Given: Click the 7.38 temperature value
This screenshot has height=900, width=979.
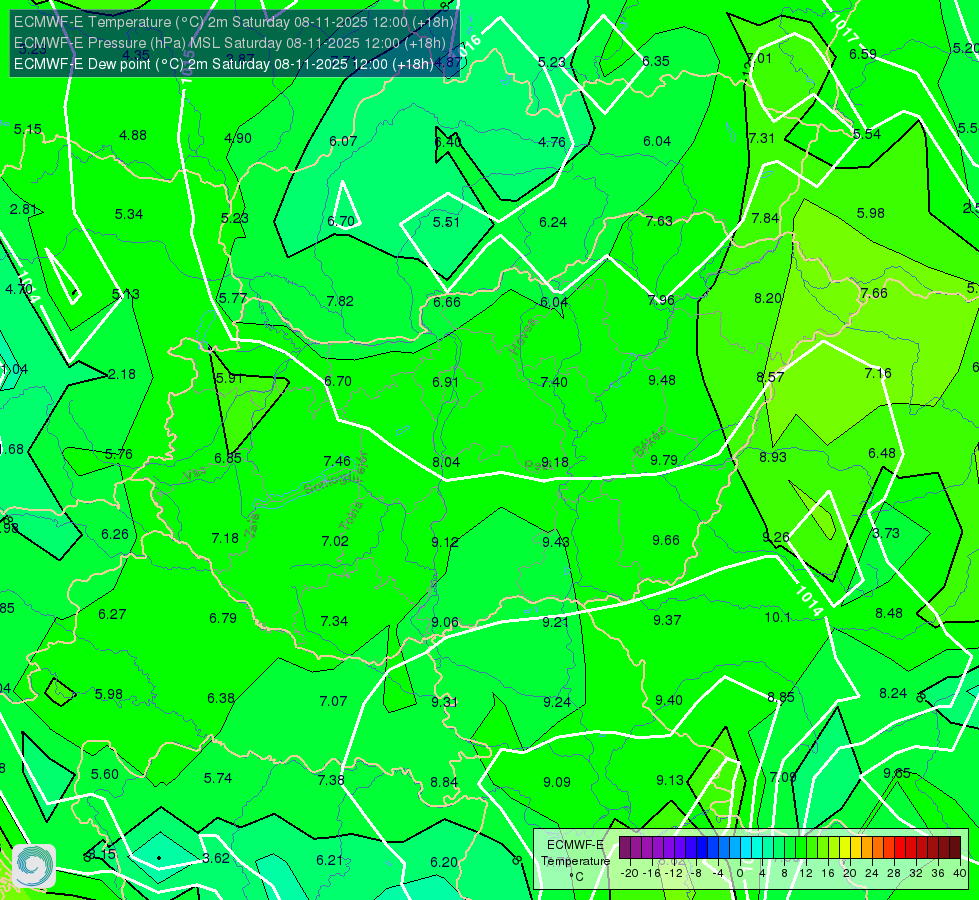Looking at the screenshot, I should click(331, 779).
